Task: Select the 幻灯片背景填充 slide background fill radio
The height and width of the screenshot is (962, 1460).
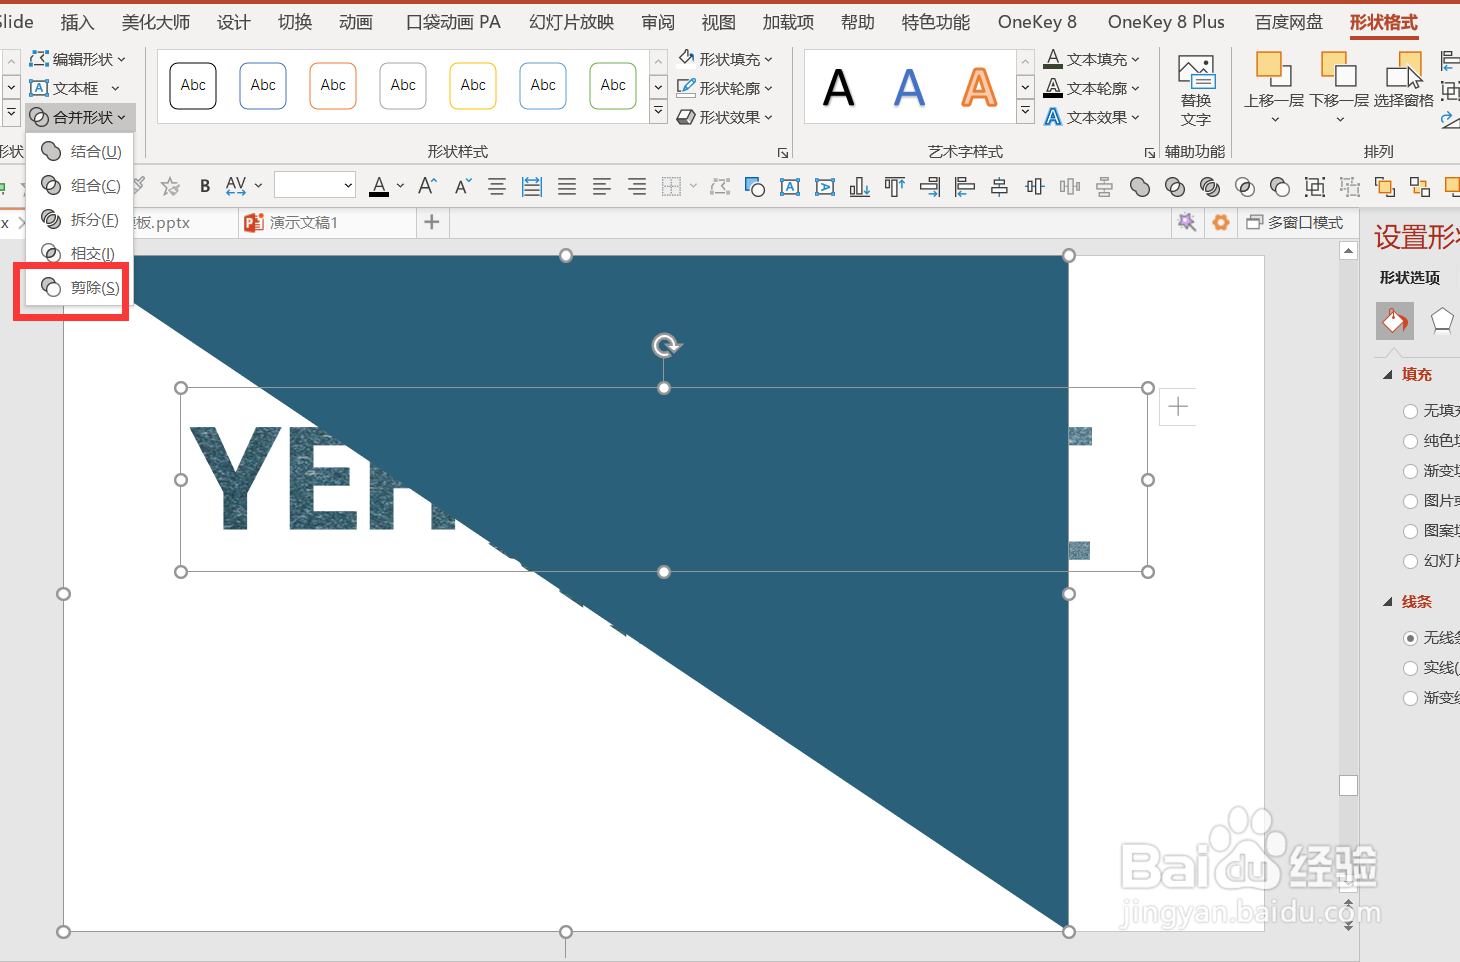Action: [1411, 561]
